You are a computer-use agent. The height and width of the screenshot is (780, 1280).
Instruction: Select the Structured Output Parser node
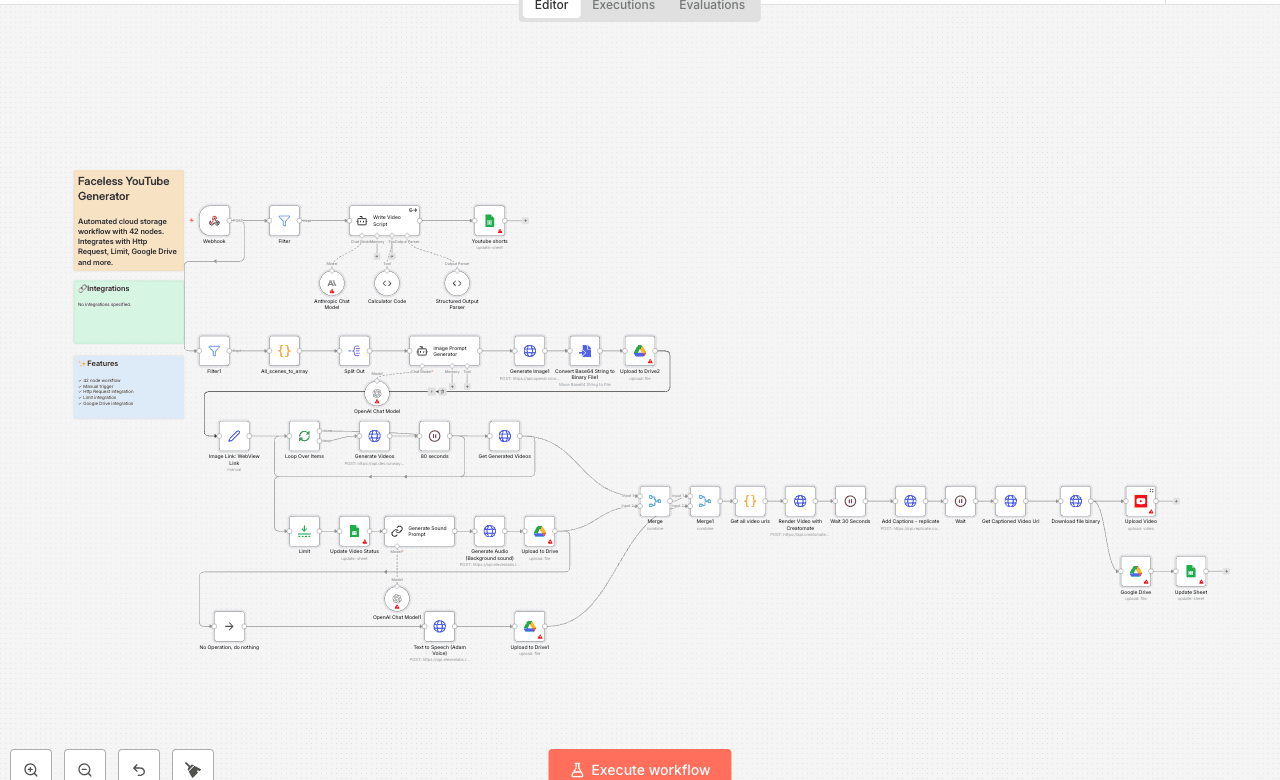pos(457,284)
